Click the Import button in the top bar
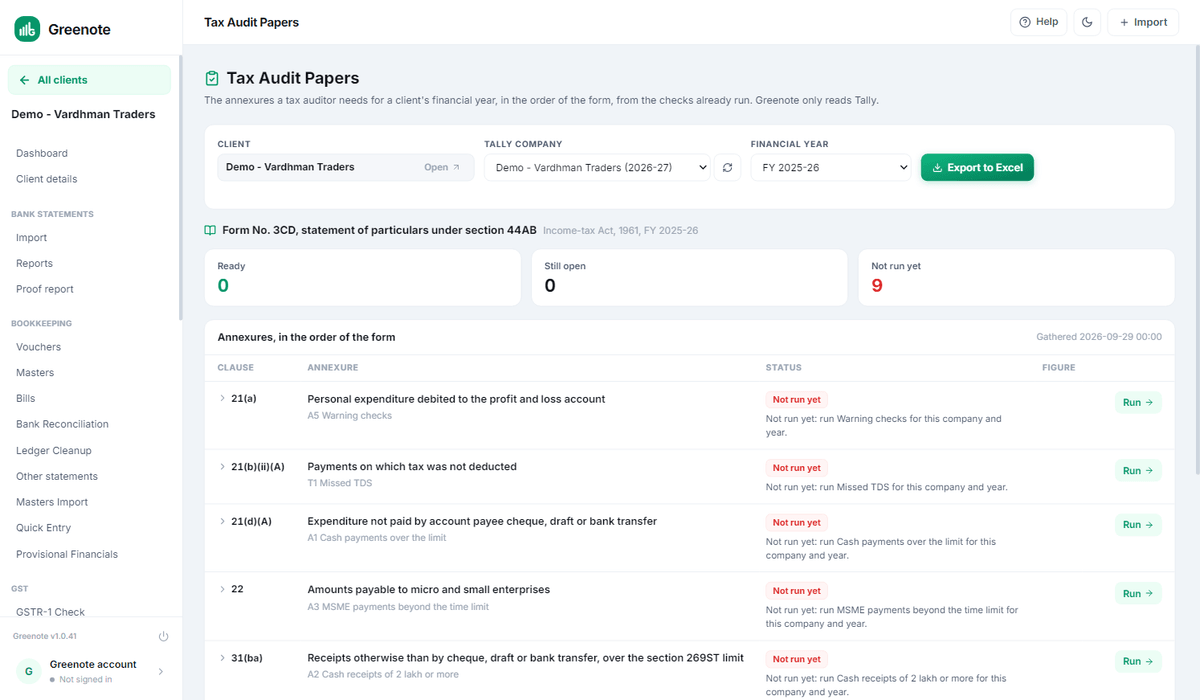This screenshot has height=700, width=1200. (x=1143, y=22)
